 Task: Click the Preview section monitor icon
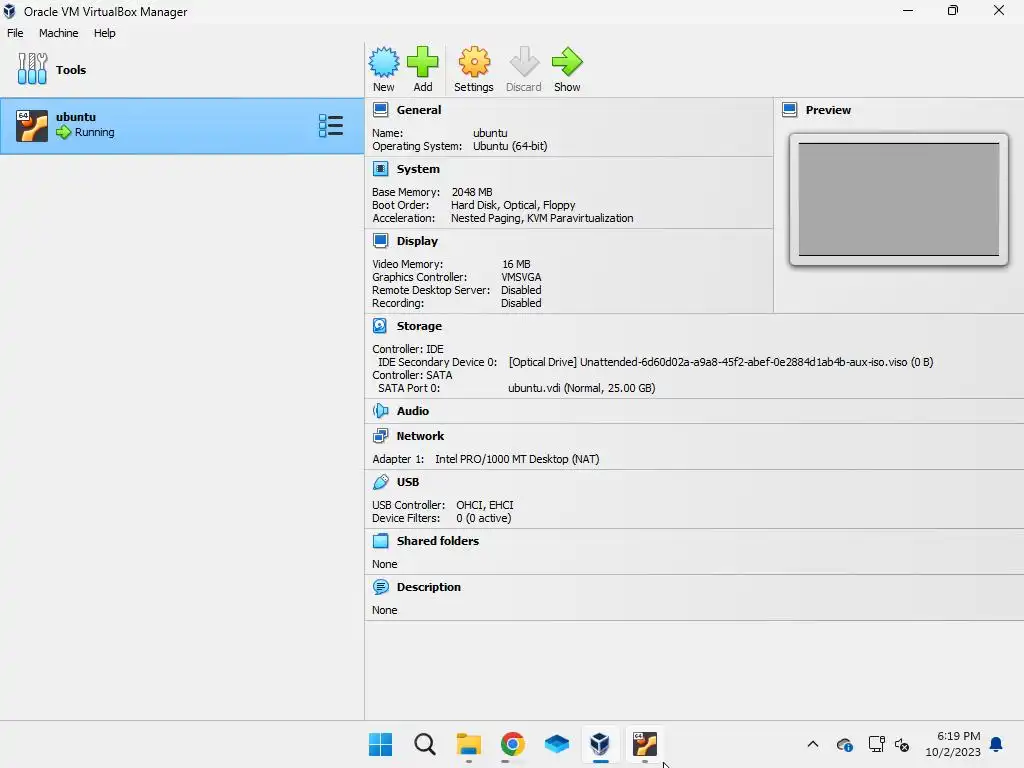790,110
